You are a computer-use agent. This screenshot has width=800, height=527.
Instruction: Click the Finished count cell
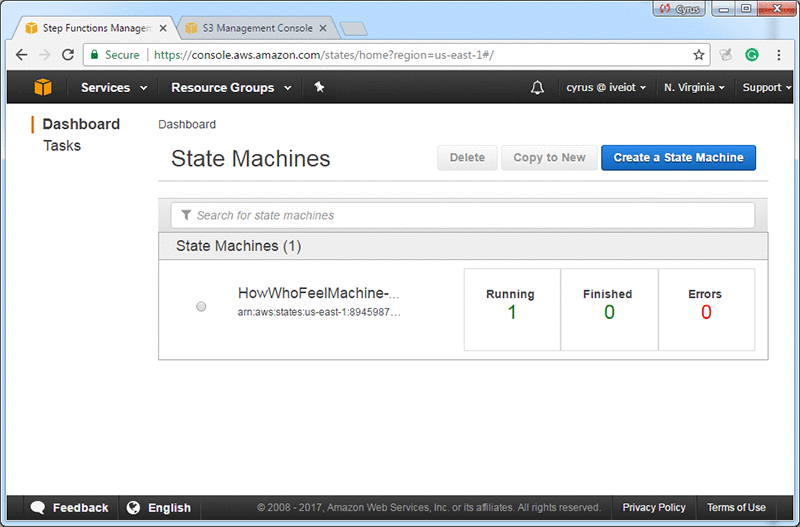[609, 310]
